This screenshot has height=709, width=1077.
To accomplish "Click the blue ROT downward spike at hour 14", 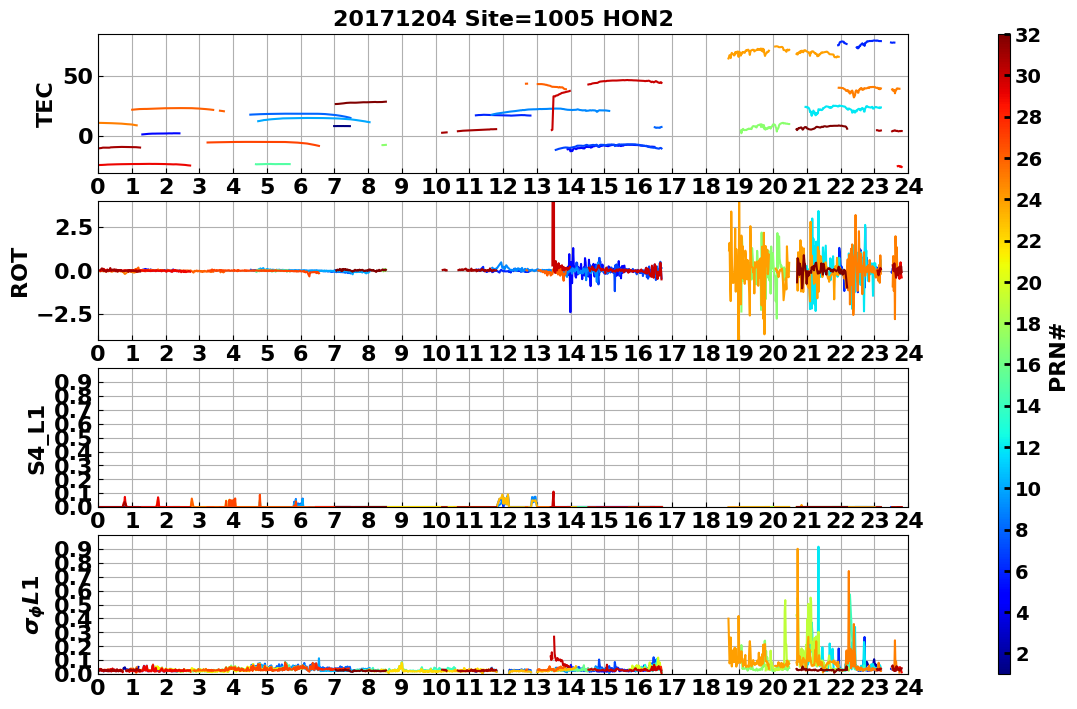I will click(x=570, y=292).
